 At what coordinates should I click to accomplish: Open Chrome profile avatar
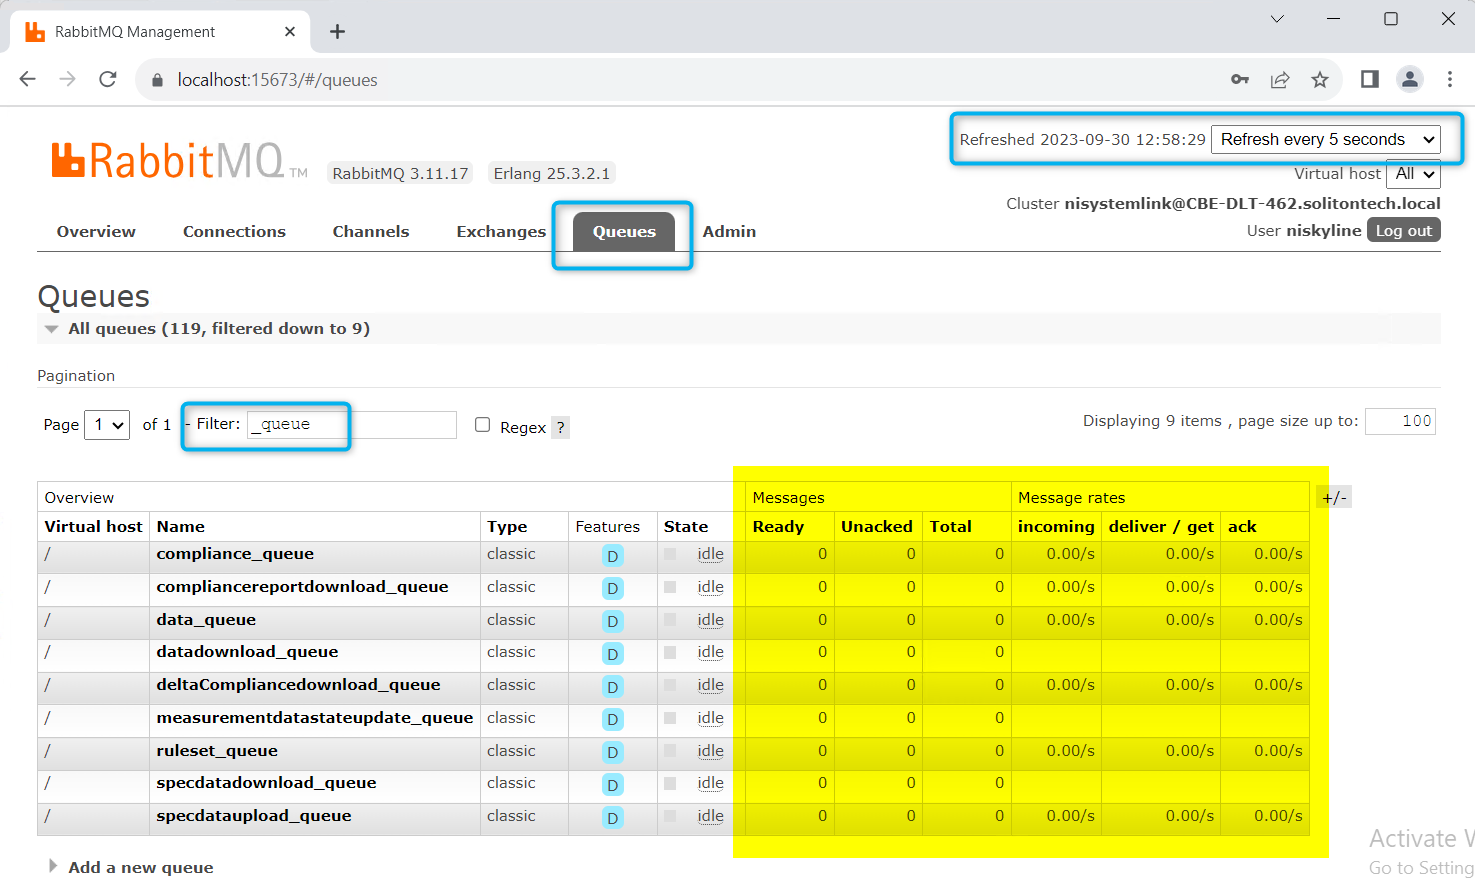(1410, 79)
